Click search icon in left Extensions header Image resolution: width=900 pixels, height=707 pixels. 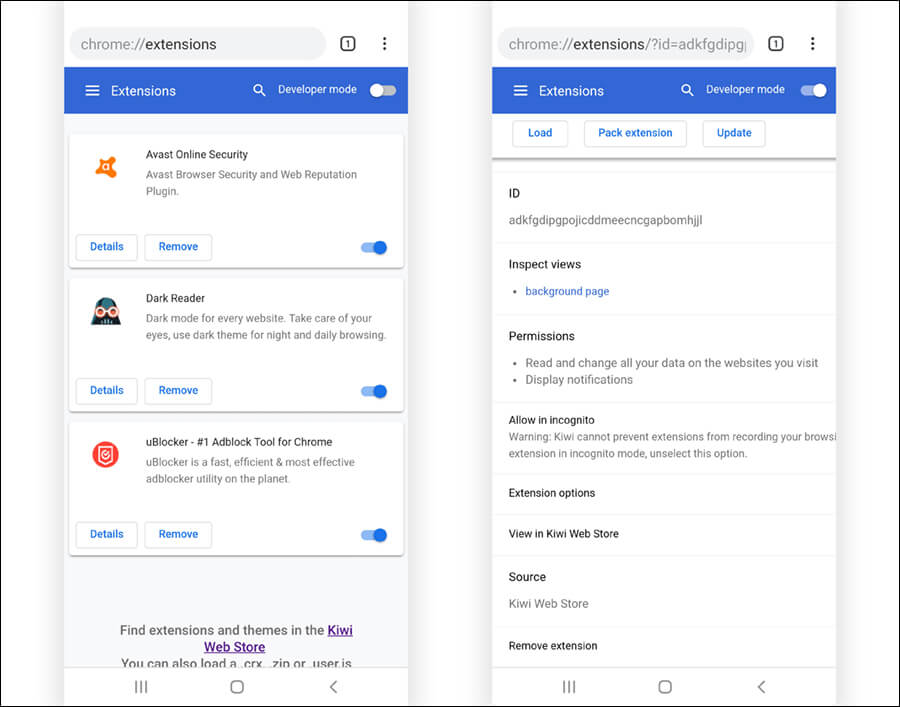tap(259, 90)
